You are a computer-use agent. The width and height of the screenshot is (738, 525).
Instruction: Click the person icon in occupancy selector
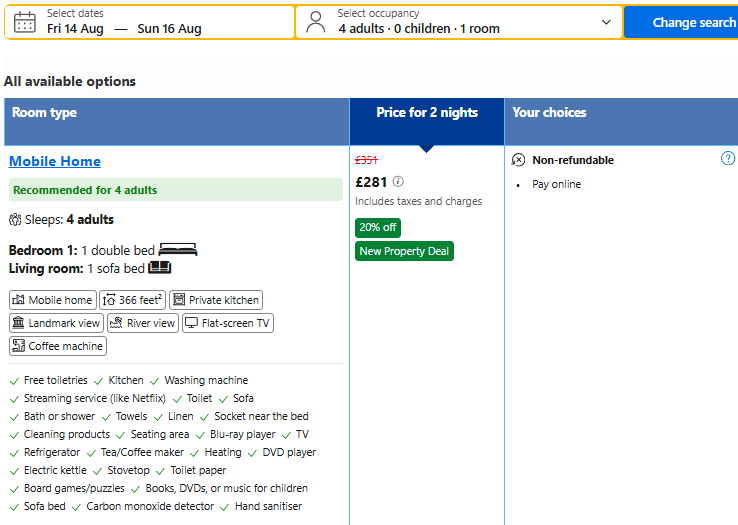click(x=315, y=22)
